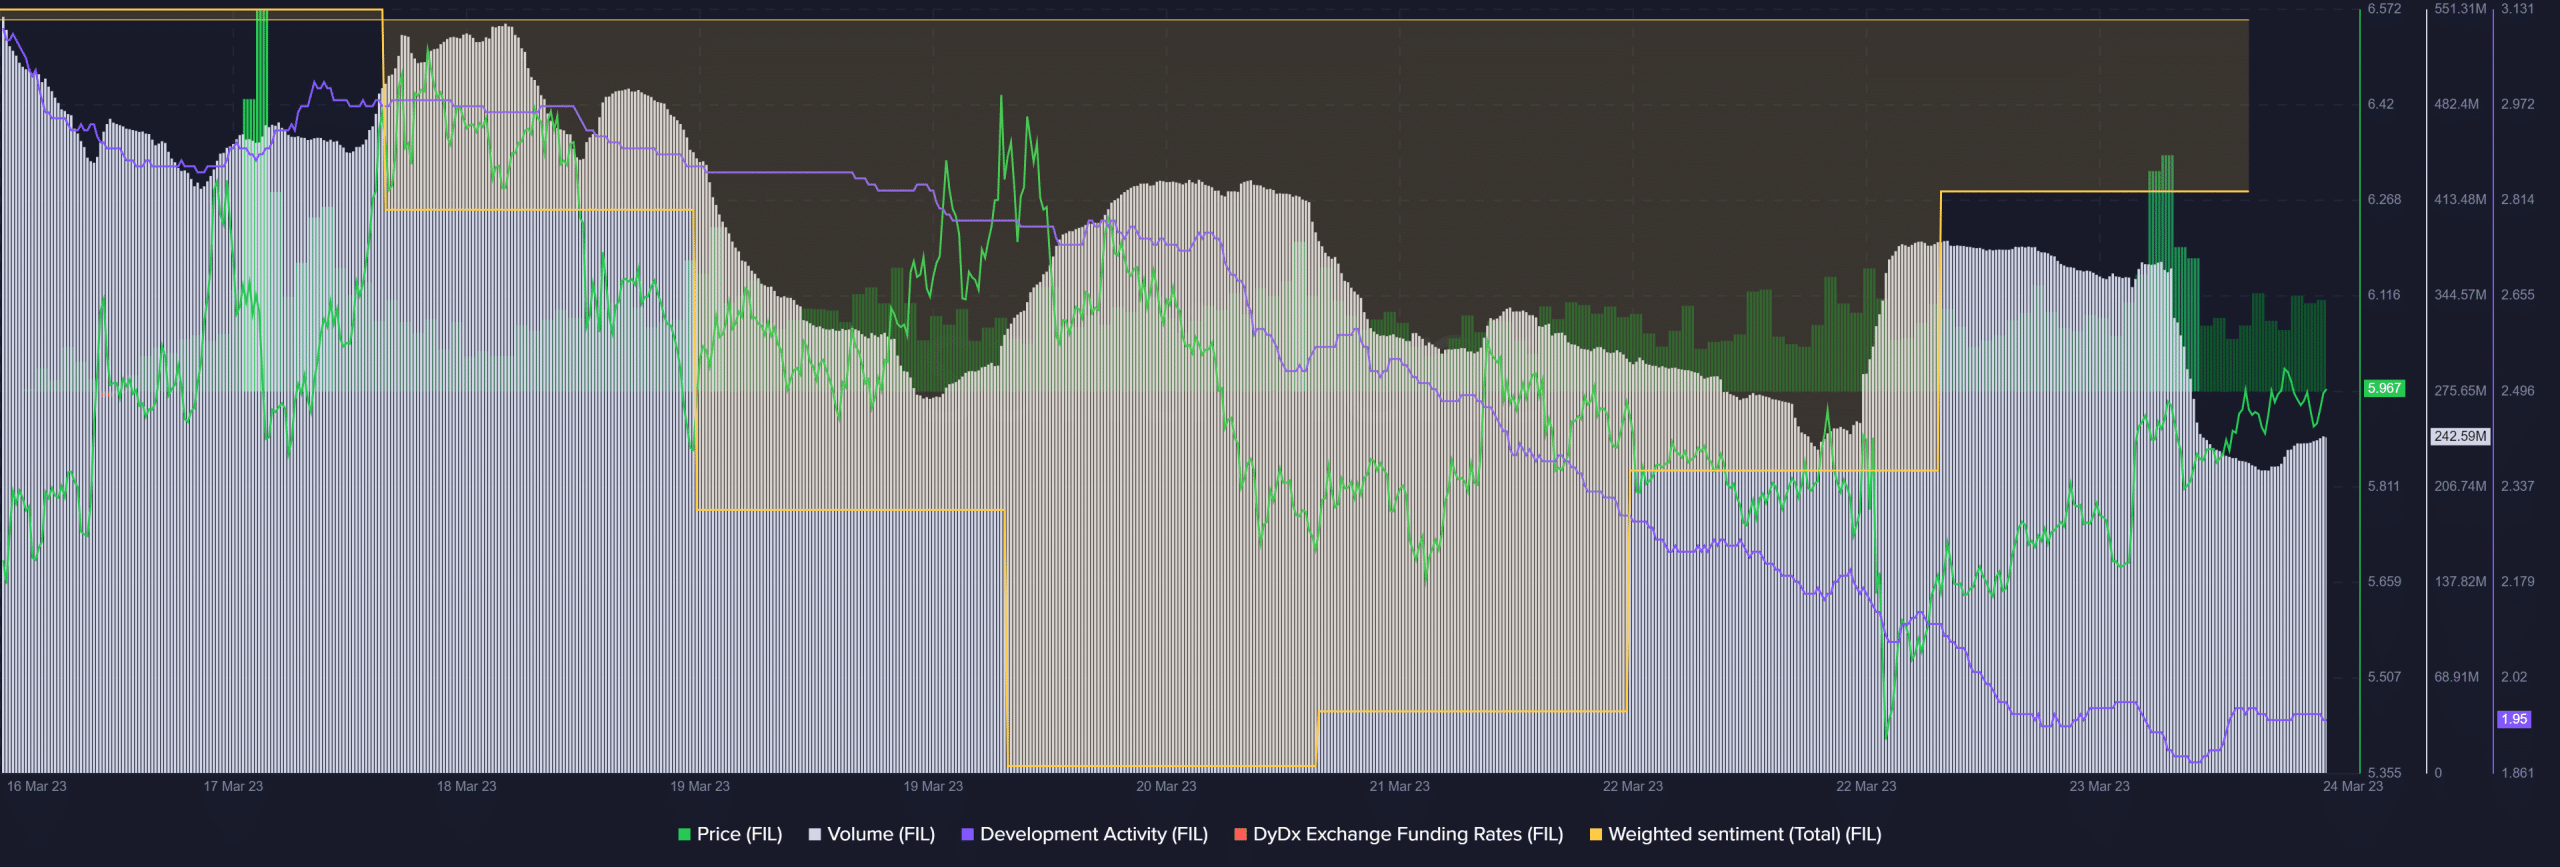
Task: Select the 17 Mar 23 date label
Action: 233,786
